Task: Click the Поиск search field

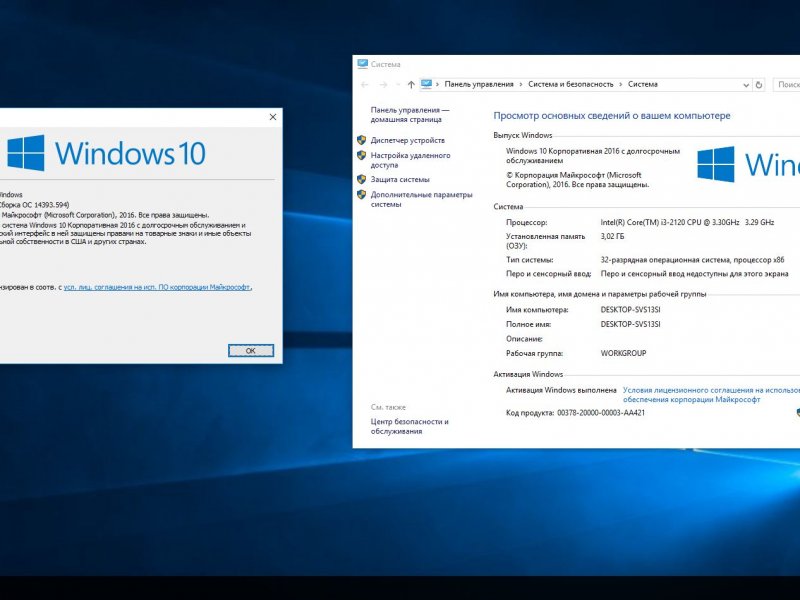Action: (x=786, y=85)
